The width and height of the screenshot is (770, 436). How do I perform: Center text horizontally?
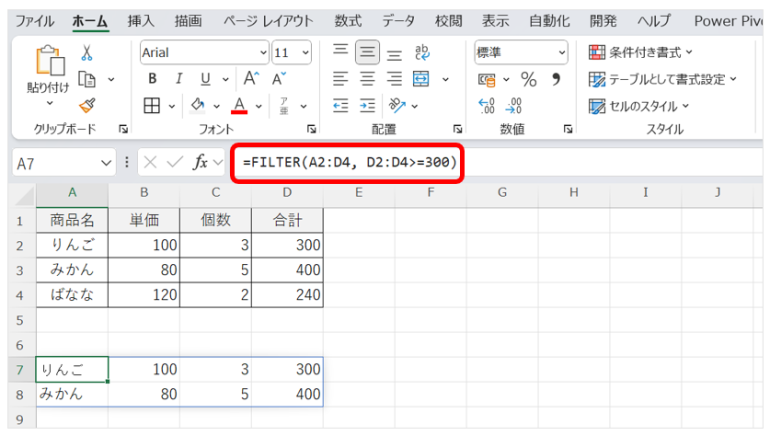367,79
